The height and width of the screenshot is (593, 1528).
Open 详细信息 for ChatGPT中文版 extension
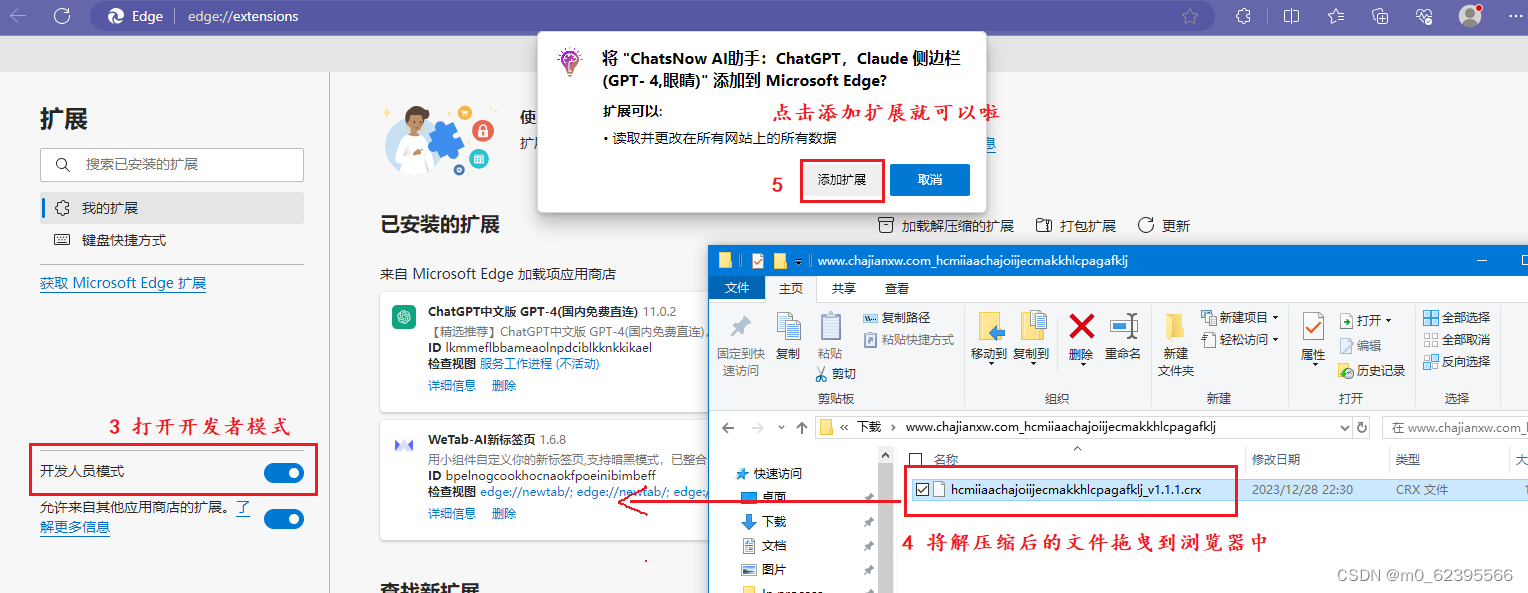pyautogui.click(x=452, y=385)
